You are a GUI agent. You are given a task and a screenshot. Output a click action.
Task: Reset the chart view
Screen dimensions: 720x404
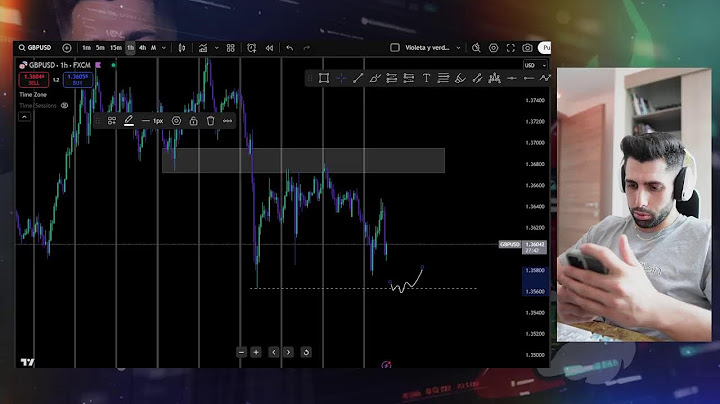tap(306, 352)
